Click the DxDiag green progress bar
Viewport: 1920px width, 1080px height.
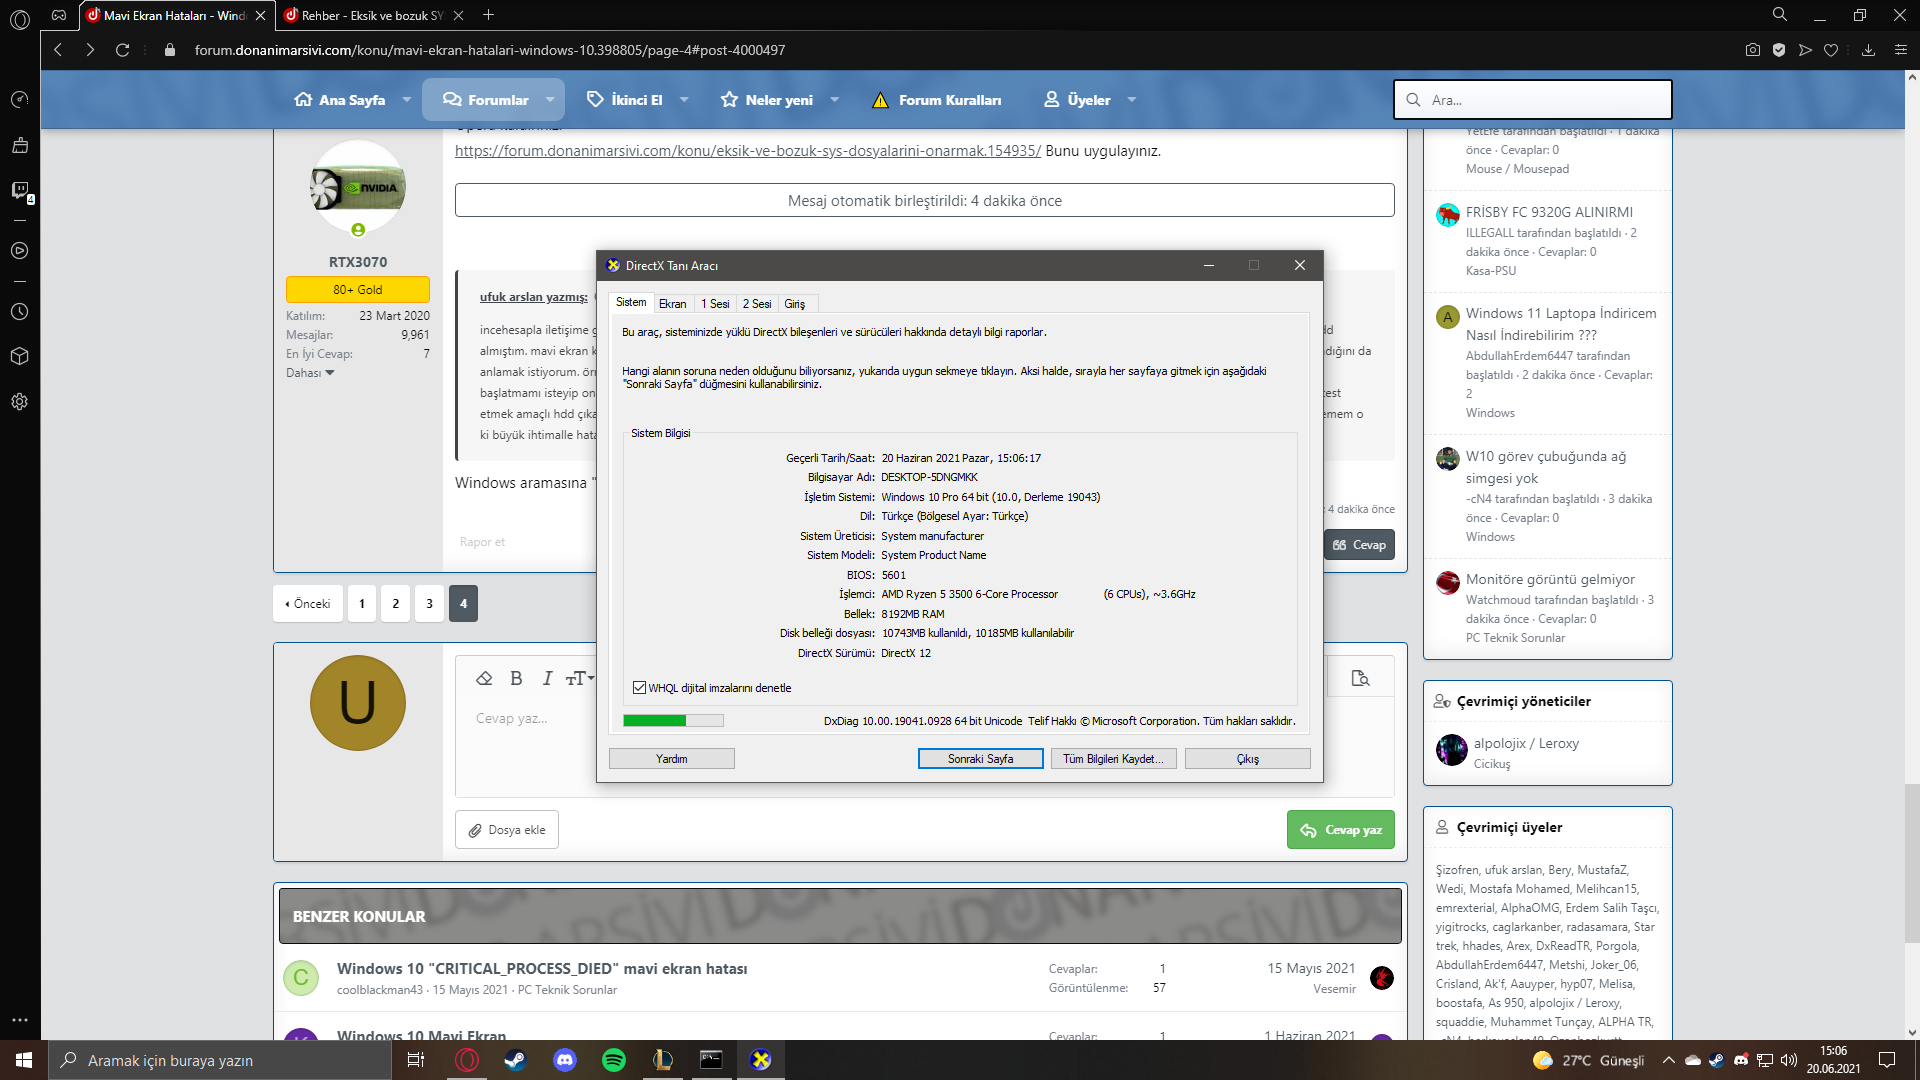coord(672,721)
